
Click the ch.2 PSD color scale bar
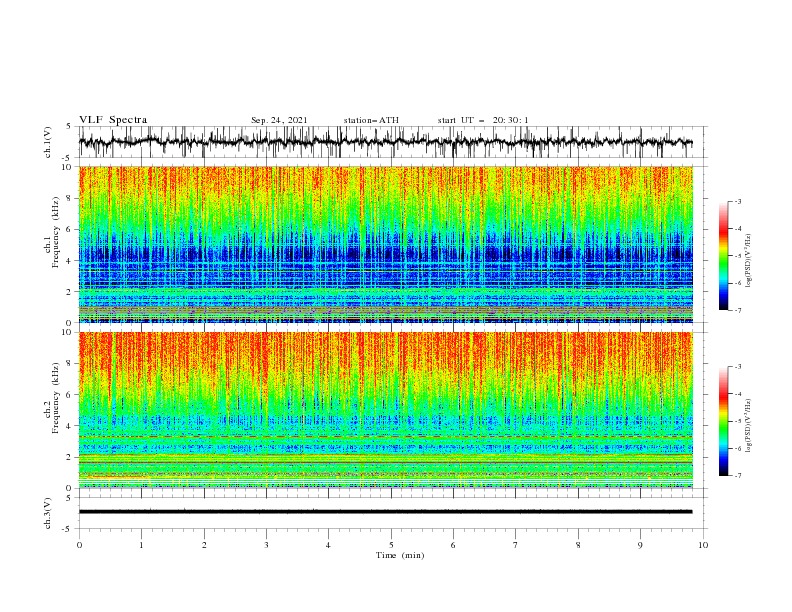tap(723, 421)
